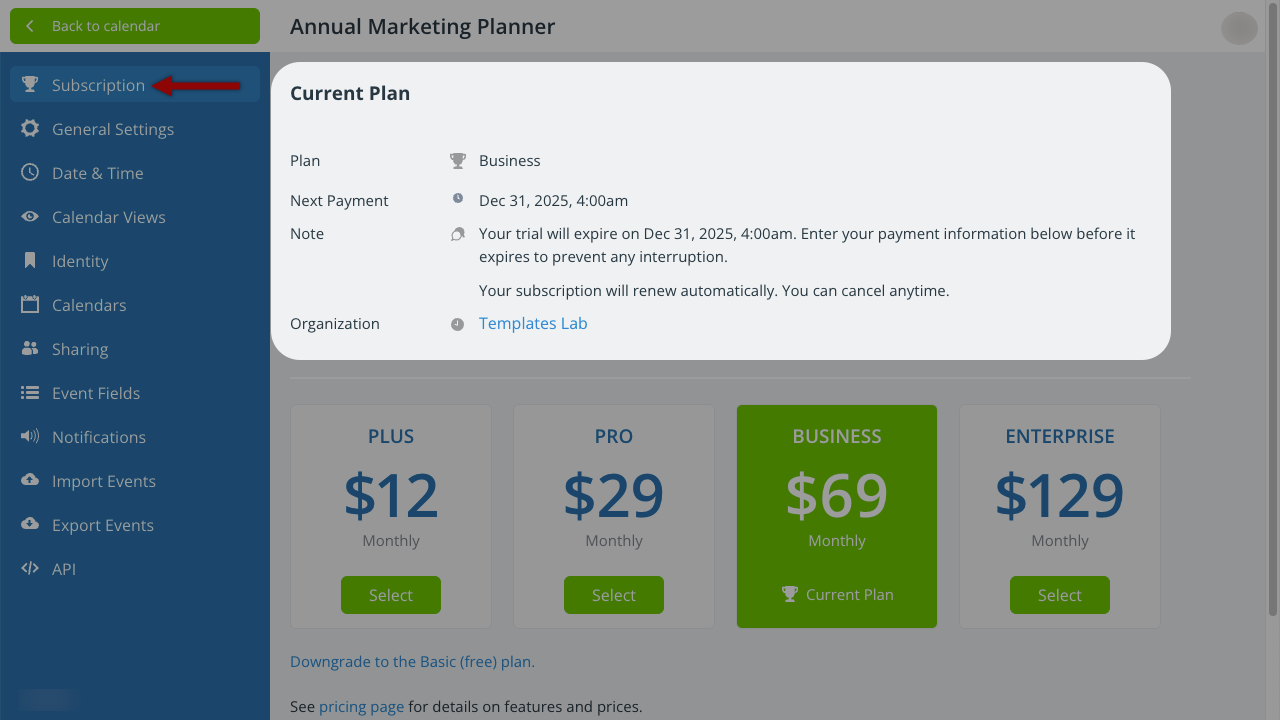The image size is (1280, 720).
Task: Open the pricing page link
Action: point(362,707)
